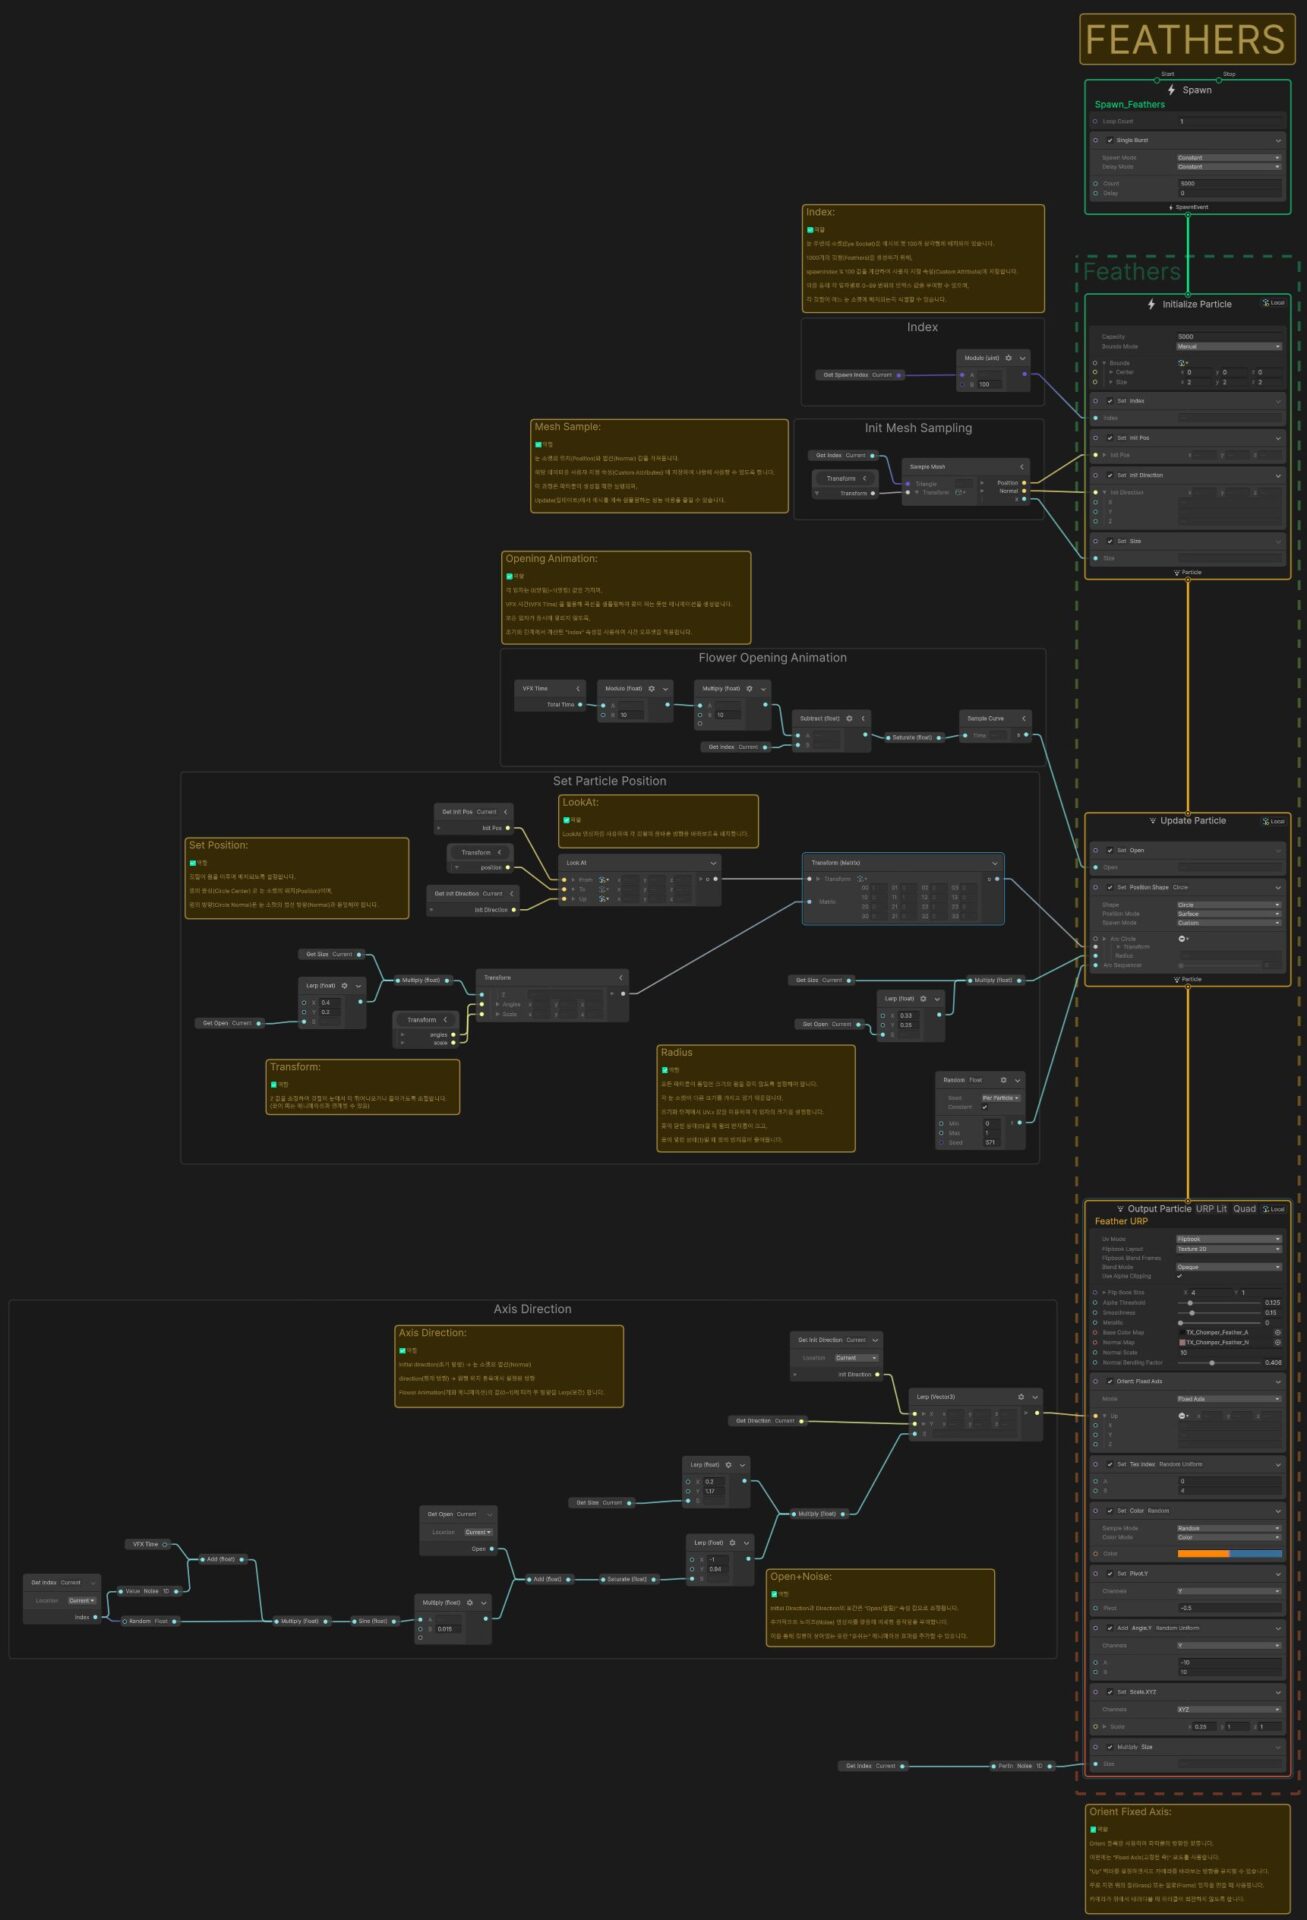Open the Sample Mode Random dropdown
Screen dimensions: 1307x1920
click(x=1228, y=1529)
